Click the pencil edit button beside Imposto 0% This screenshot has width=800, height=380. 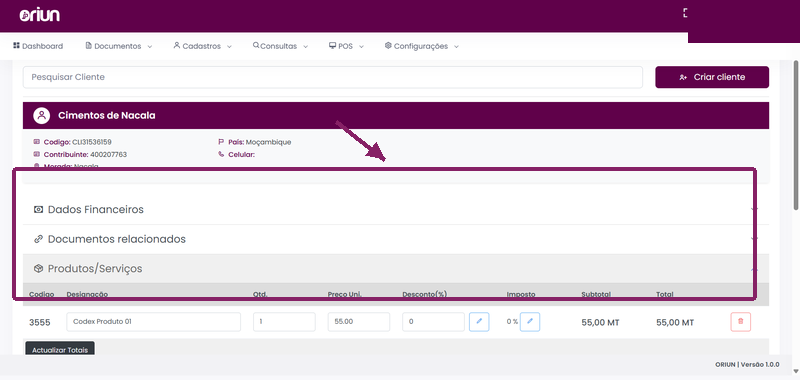530,322
